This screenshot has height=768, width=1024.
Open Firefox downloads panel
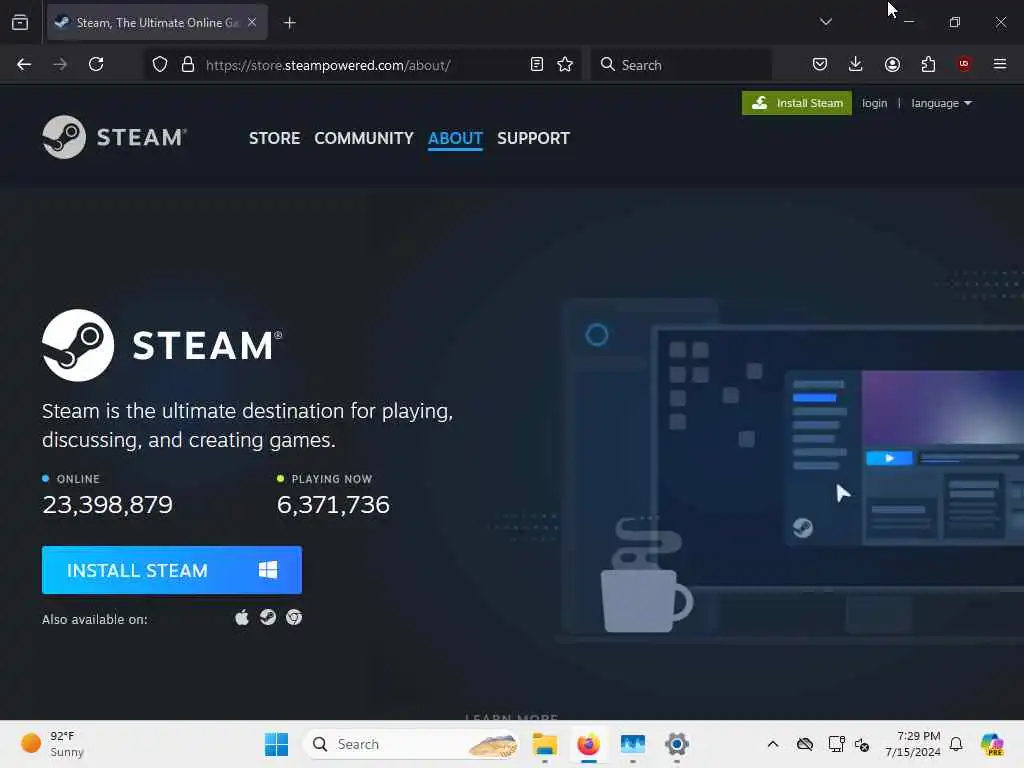click(x=856, y=64)
